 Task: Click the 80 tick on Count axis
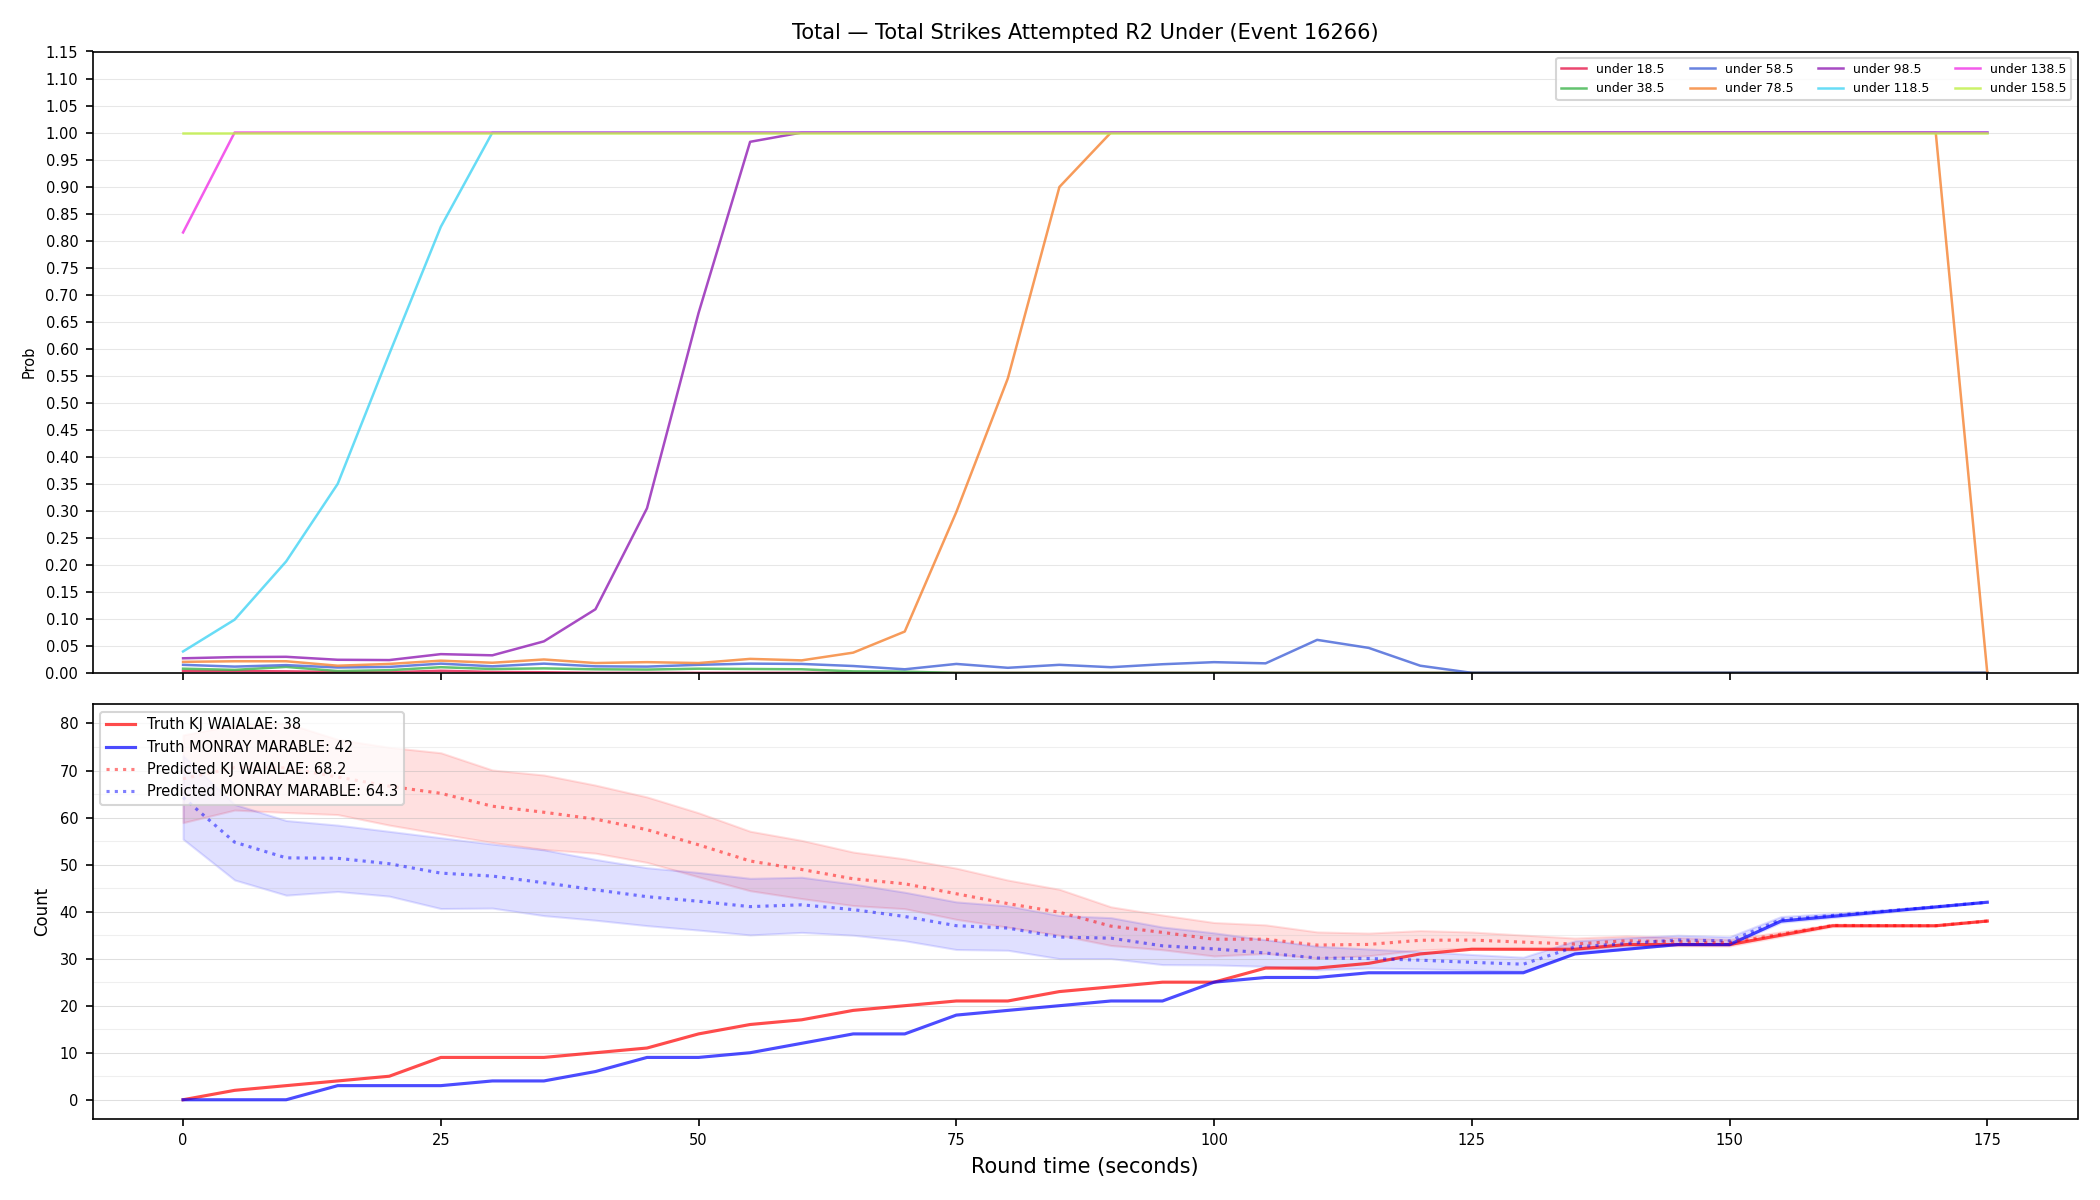70,724
